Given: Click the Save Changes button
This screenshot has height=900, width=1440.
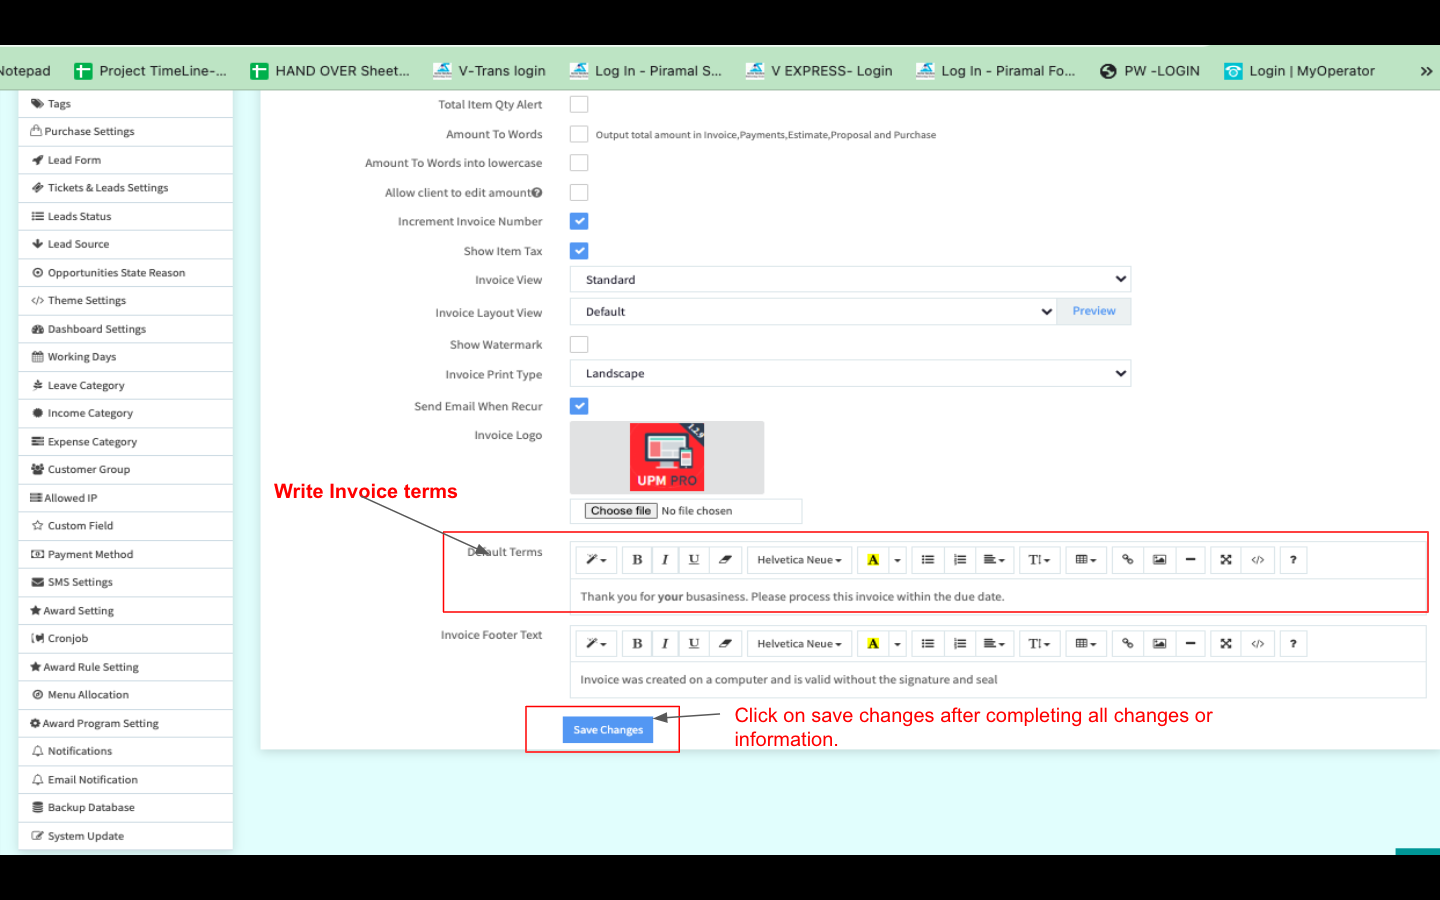Looking at the screenshot, I should click(608, 730).
